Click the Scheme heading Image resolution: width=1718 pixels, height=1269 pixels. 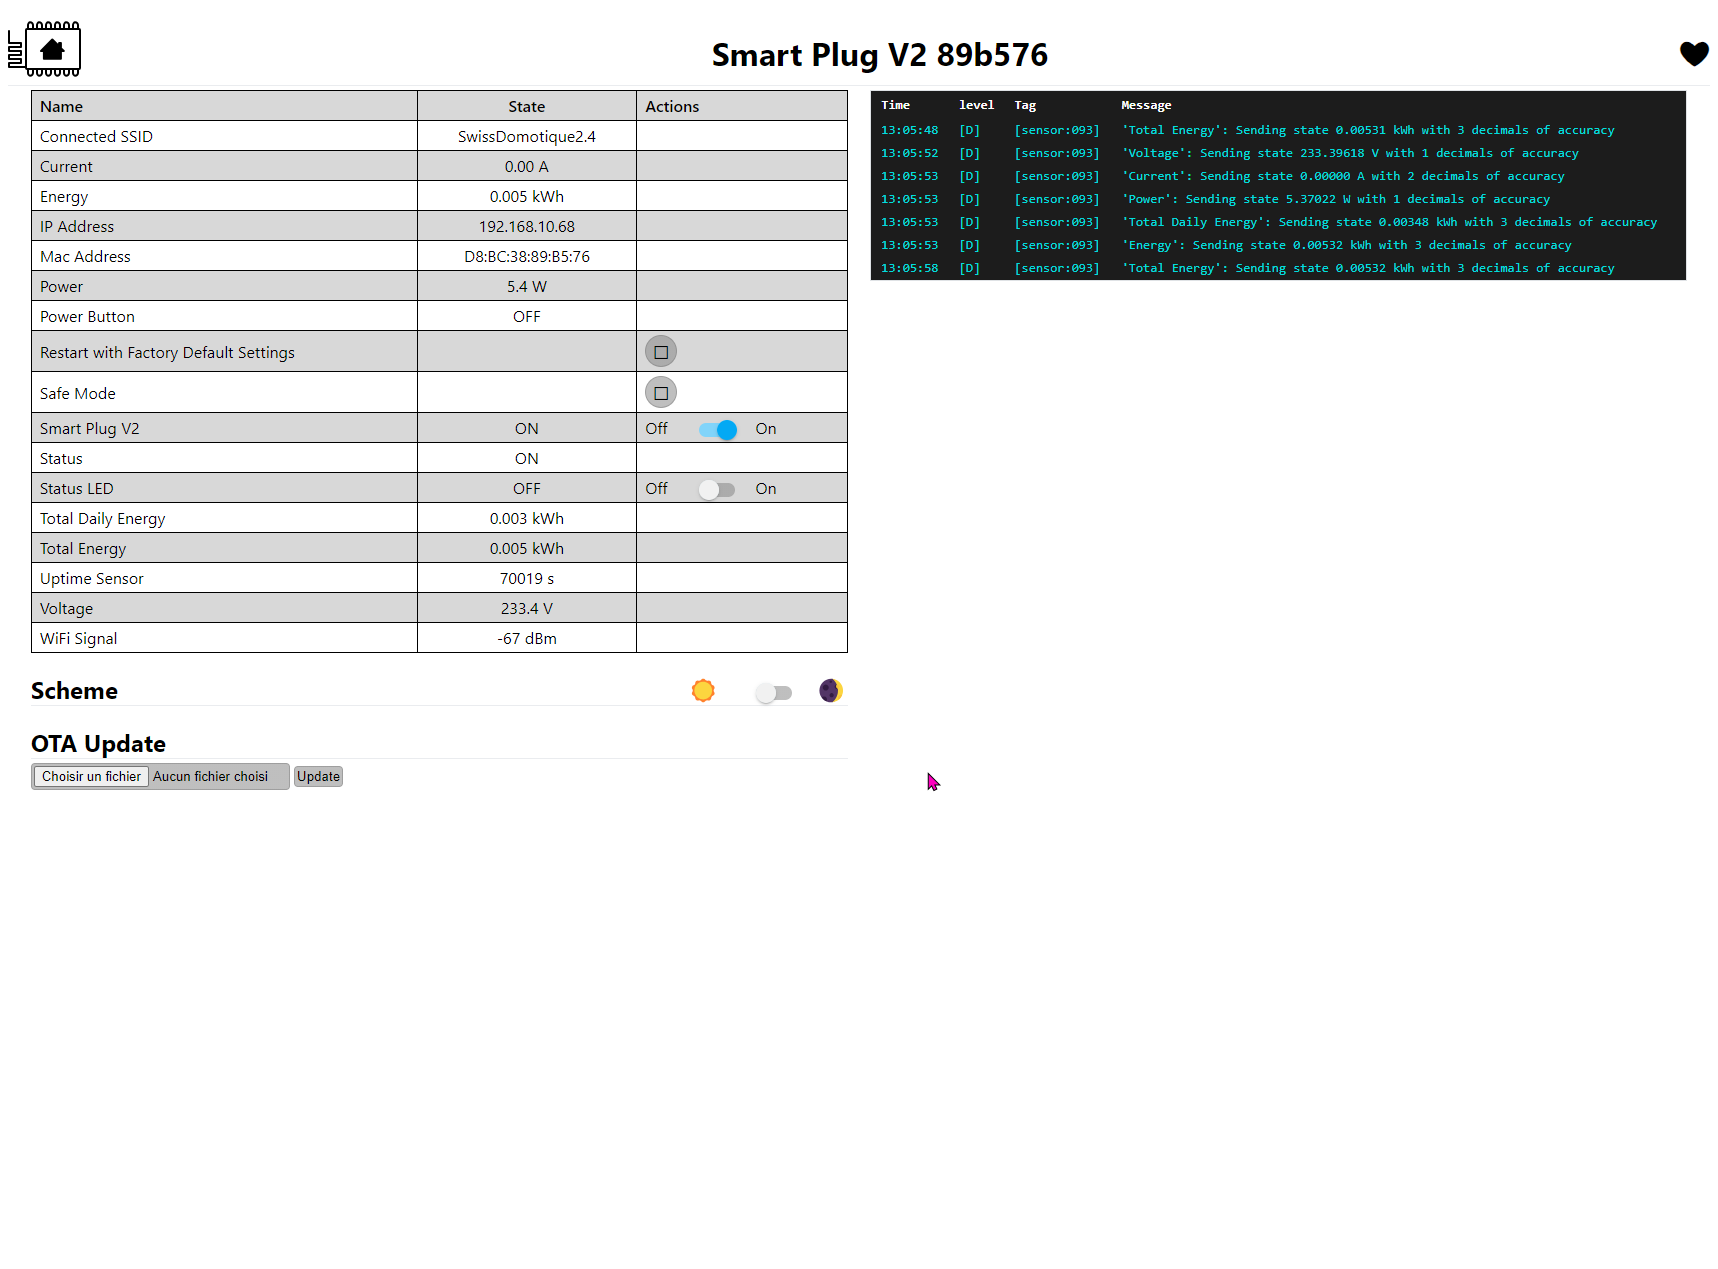[74, 691]
